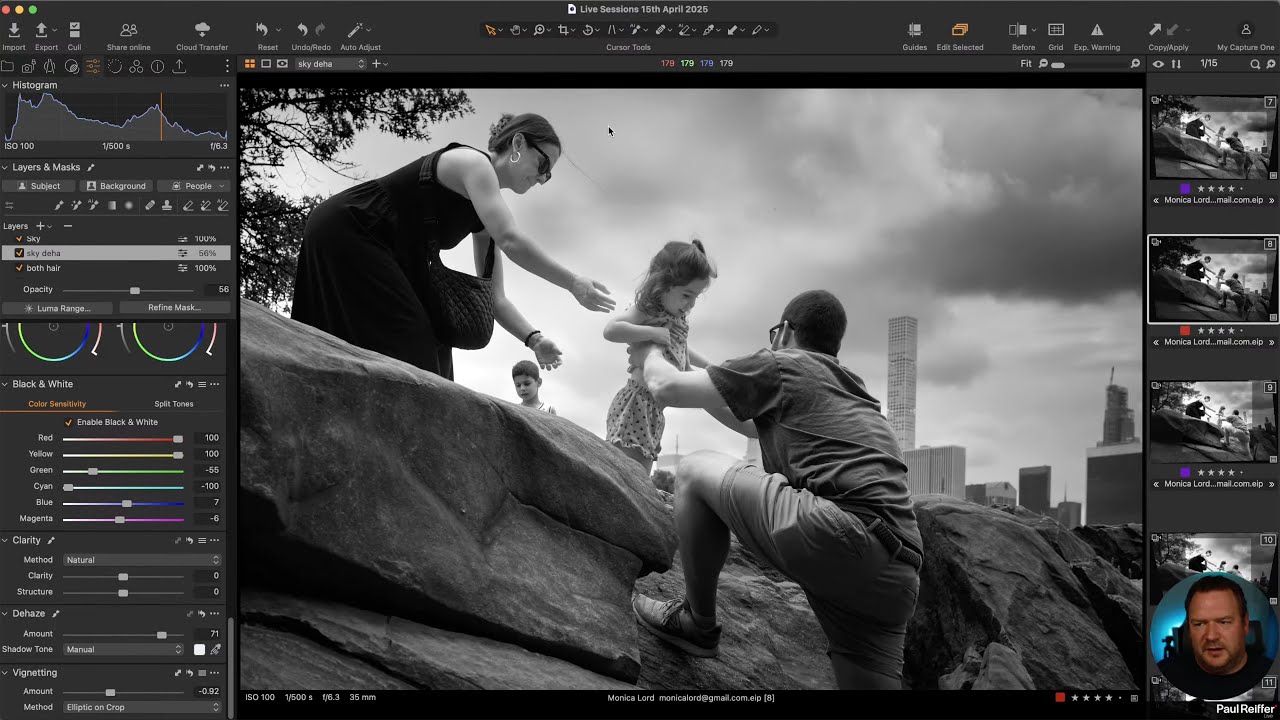Open the camera Capture tool tab

[28, 66]
